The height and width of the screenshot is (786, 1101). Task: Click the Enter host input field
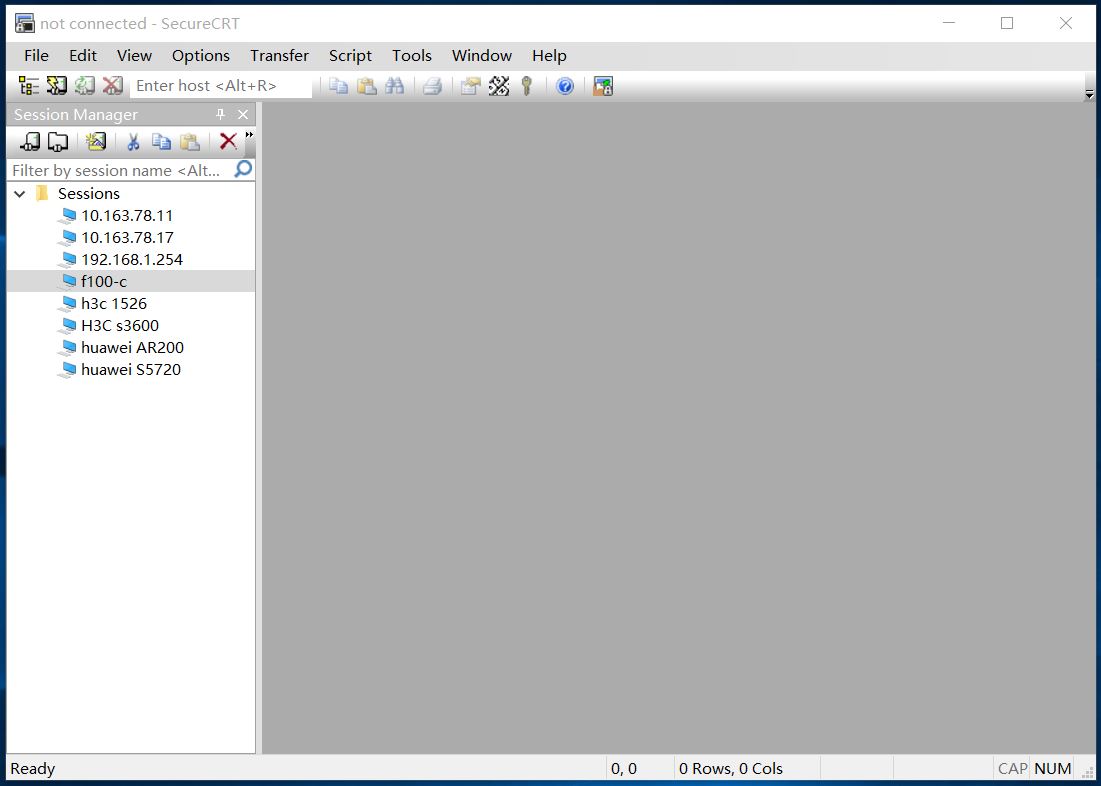pyautogui.click(x=221, y=86)
